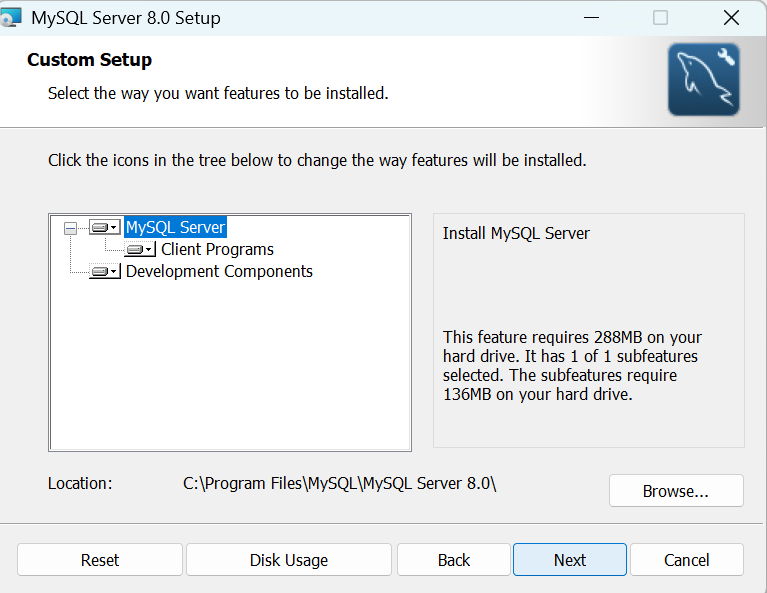Click the Reset button
The height and width of the screenshot is (593, 767).
click(x=100, y=560)
